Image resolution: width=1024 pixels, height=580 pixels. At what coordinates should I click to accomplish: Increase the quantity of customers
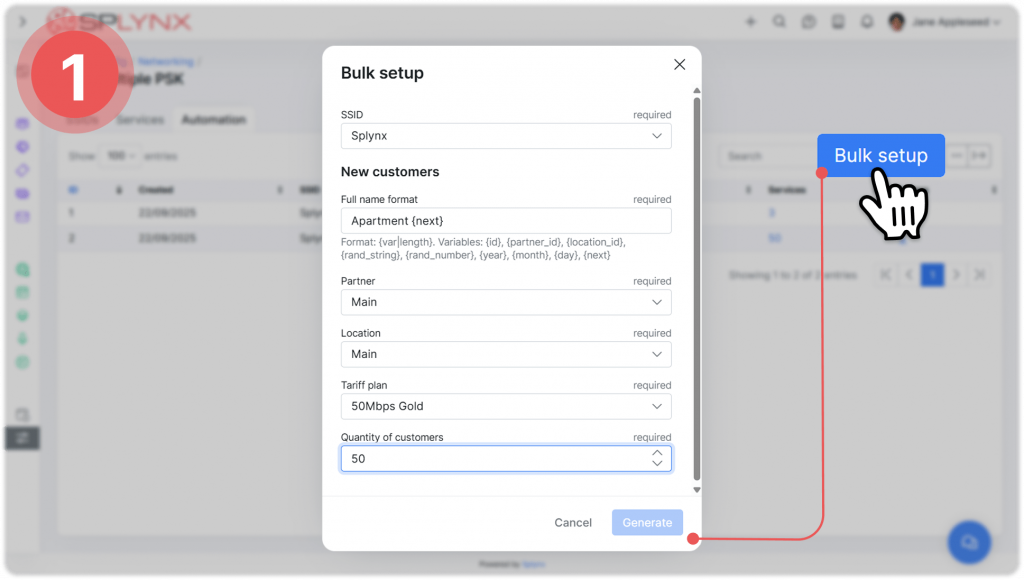(x=657, y=452)
